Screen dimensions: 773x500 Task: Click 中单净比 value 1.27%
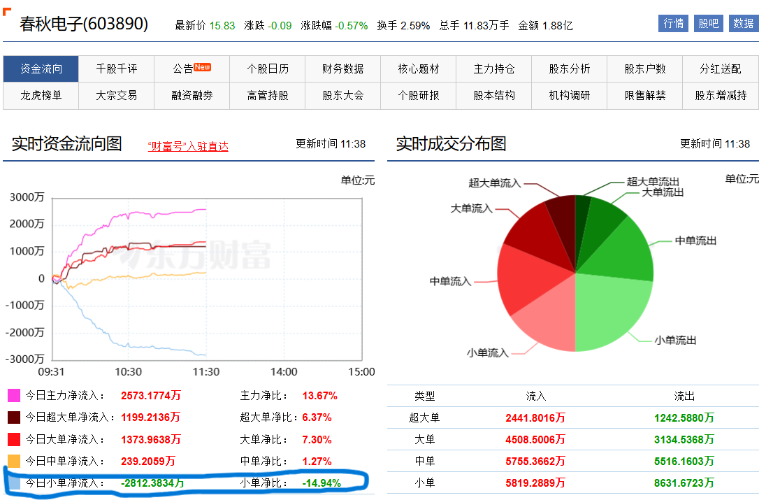click(x=317, y=461)
